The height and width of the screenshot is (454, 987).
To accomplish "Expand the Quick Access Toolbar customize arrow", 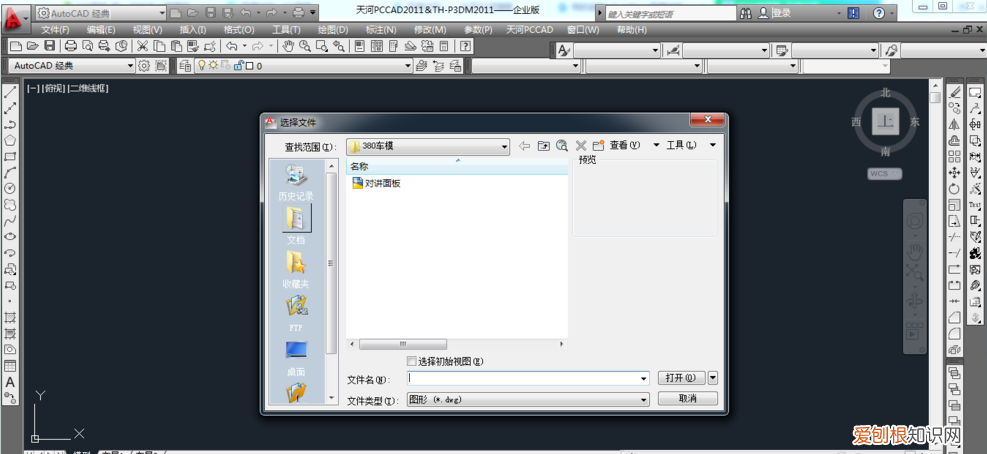I will 313,13.
